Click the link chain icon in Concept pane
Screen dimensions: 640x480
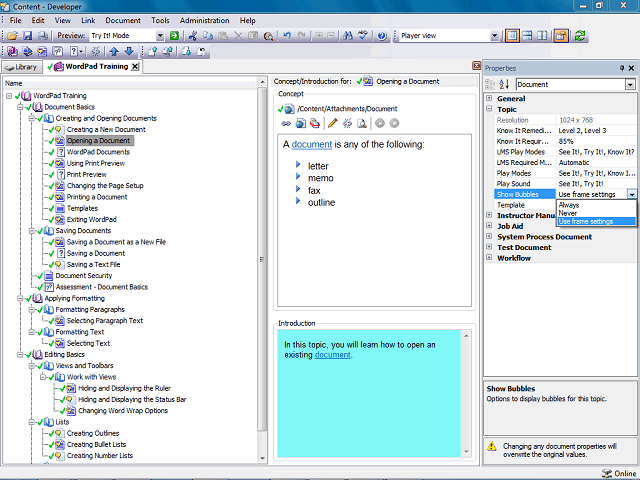pyautogui.click(x=286, y=123)
